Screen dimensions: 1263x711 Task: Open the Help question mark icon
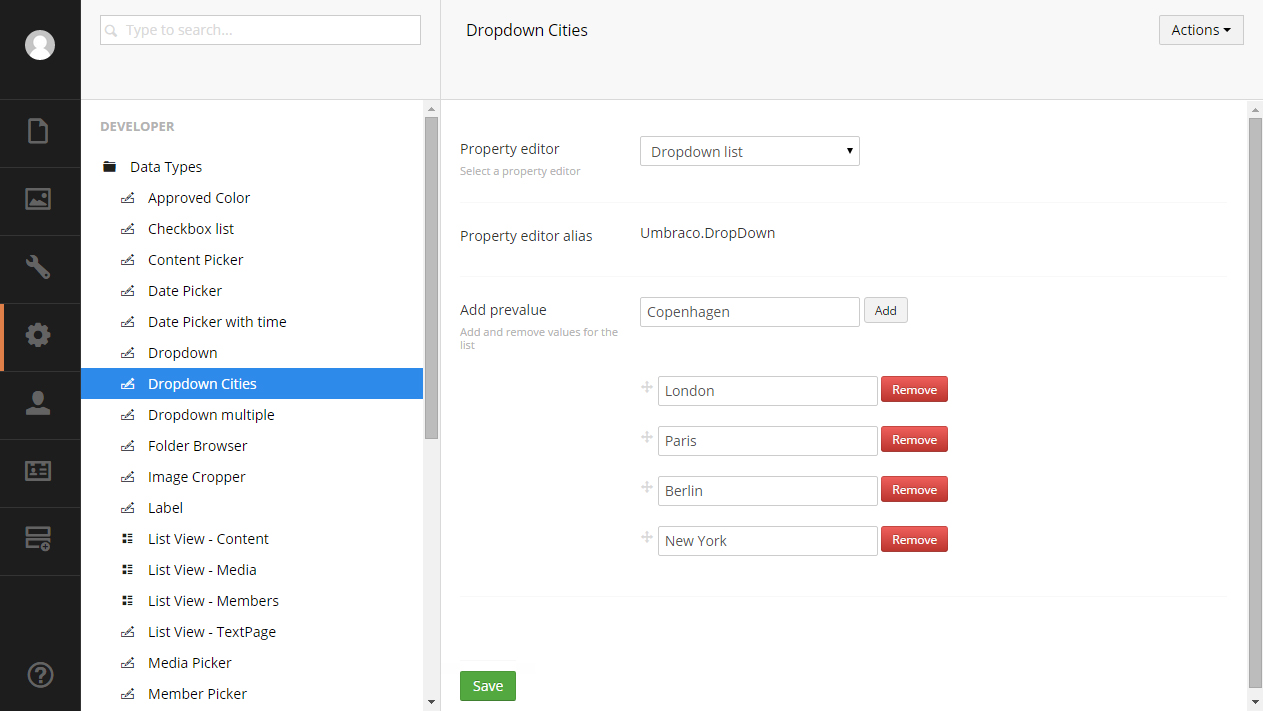[x=40, y=675]
